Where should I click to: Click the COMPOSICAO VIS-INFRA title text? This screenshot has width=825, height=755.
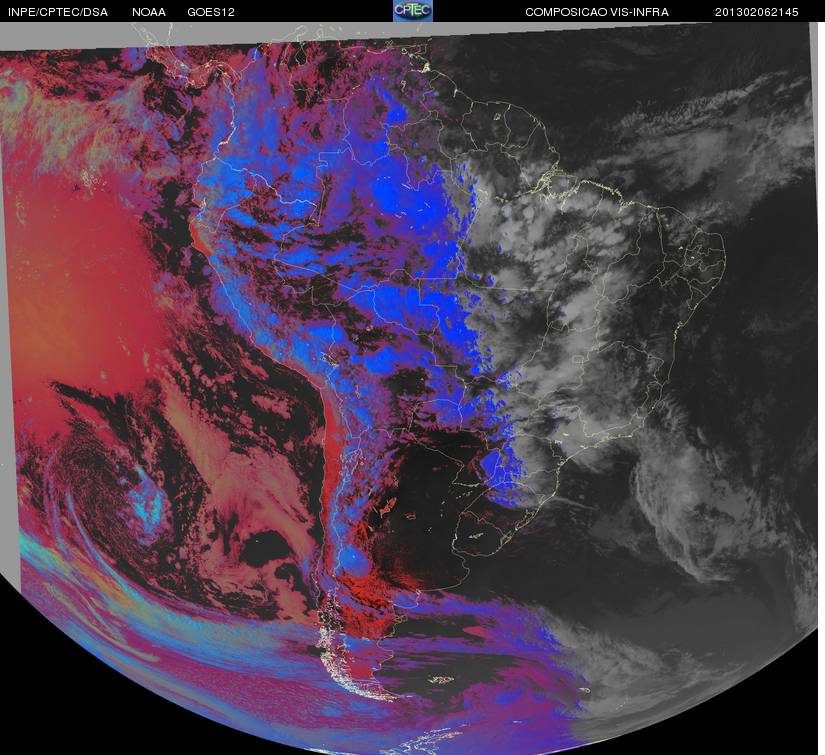pyautogui.click(x=597, y=12)
